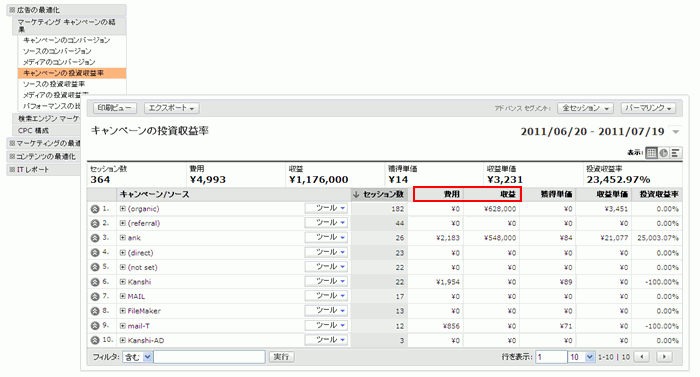Open ツール dropdown for MAIL row
Image resolution: width=700 pixels, height=377 pixels.
tap(326, 296)
